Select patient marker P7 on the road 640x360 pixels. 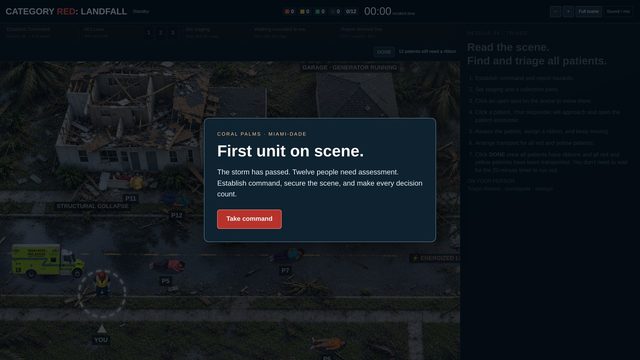point(285,270)
